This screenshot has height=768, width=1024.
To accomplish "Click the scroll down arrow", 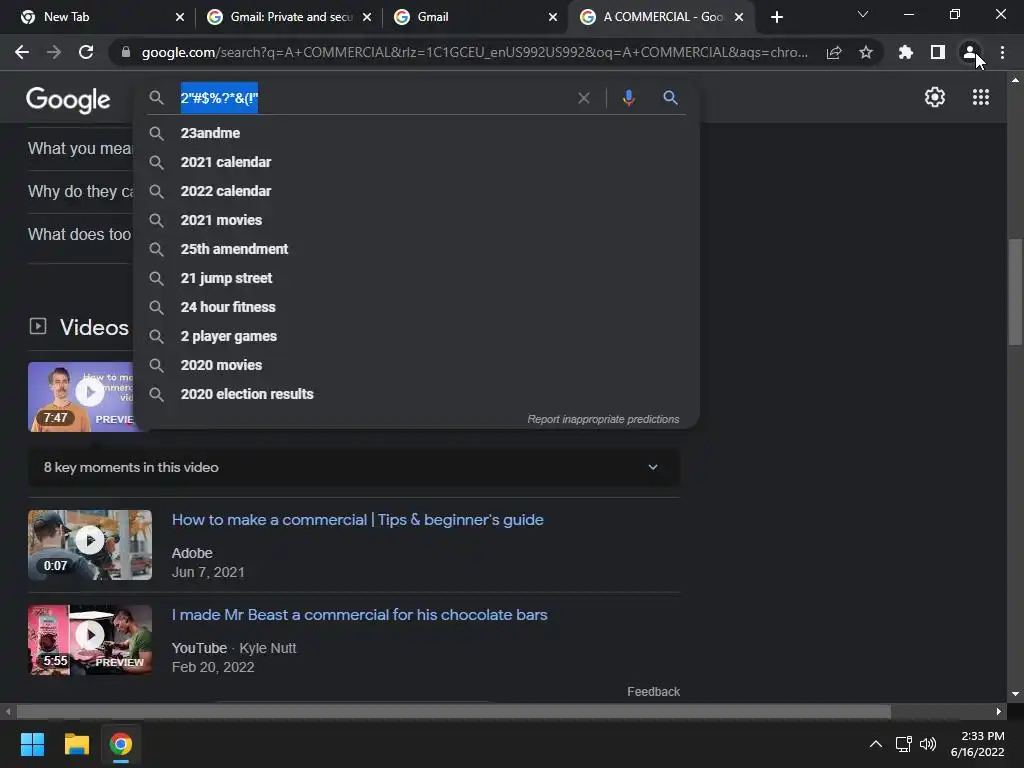I will pyautogui.click(x=1015, y=694).
